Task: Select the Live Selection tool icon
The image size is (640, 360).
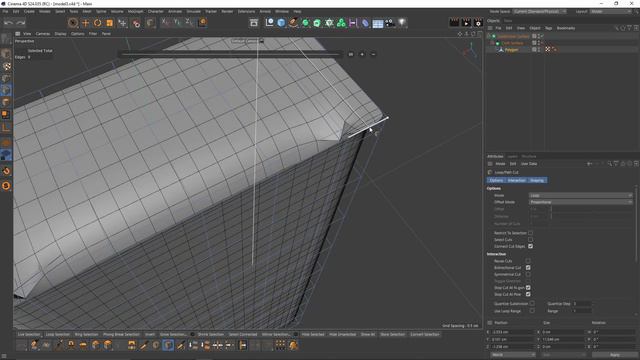Action: [73, 23]
